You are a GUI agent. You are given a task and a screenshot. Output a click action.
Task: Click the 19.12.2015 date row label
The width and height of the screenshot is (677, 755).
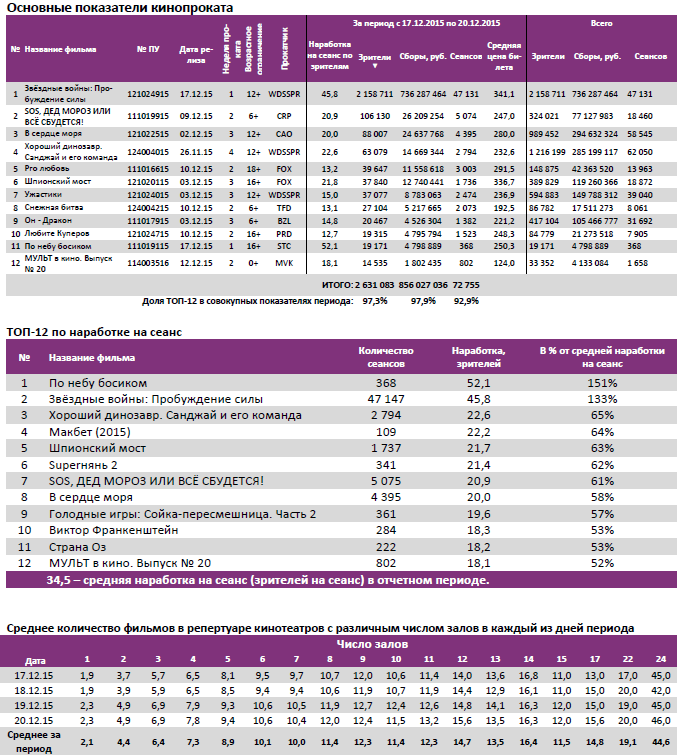(35, 704)
